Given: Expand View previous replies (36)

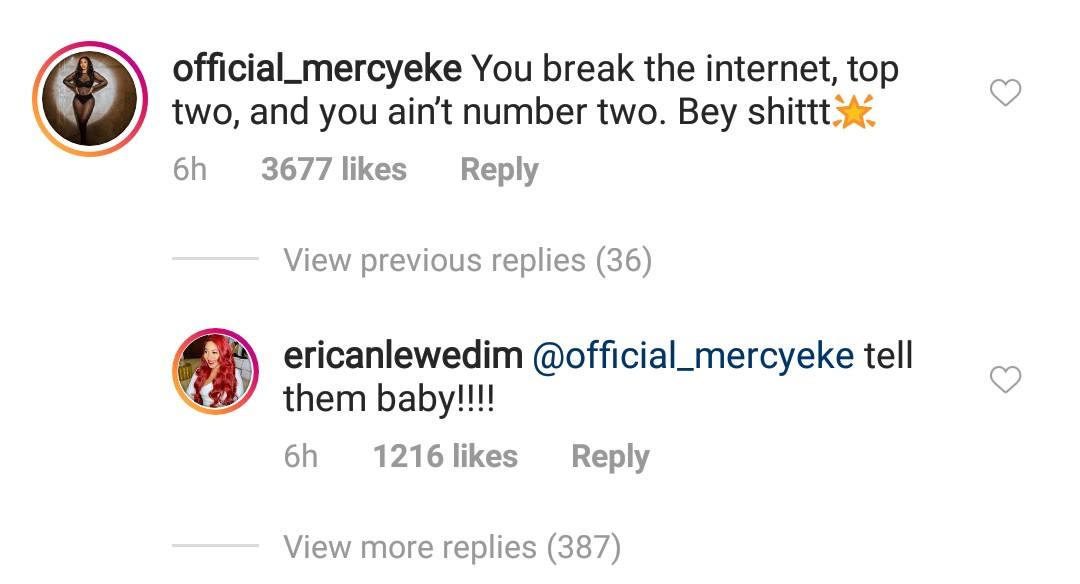Looking at the screenshot, I should [x=468, y=260].
